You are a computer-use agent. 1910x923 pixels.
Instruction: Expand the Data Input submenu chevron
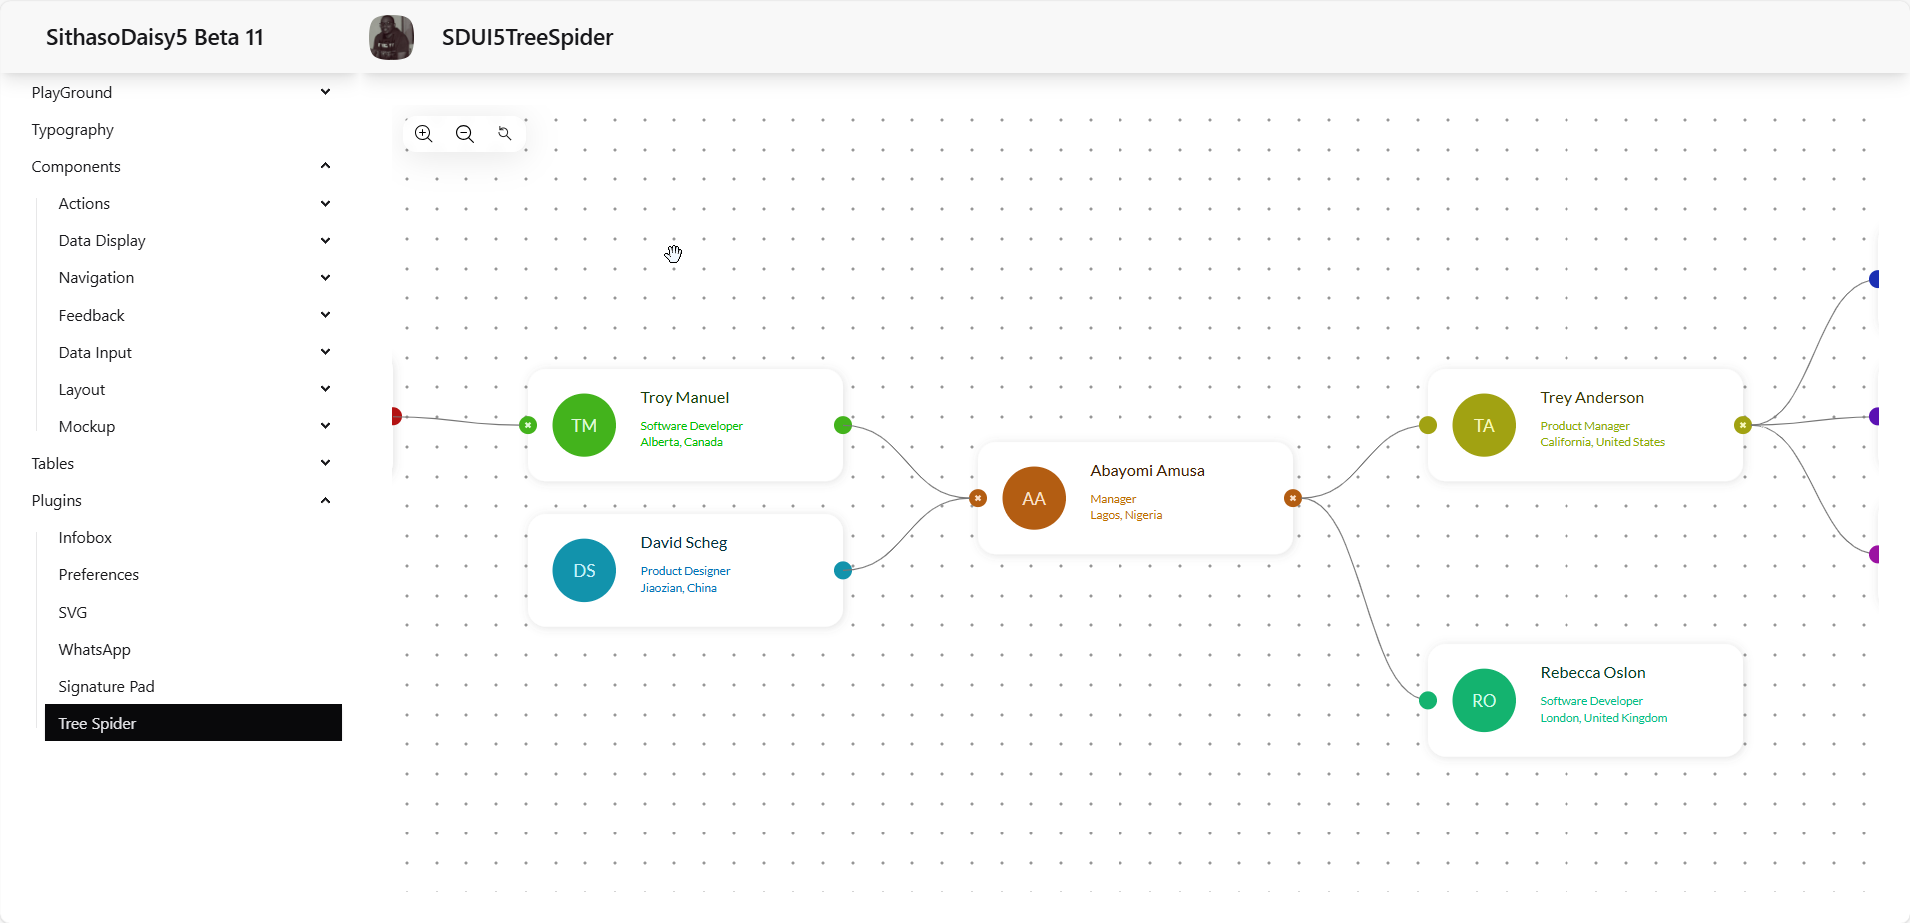(x=325, y=352)
